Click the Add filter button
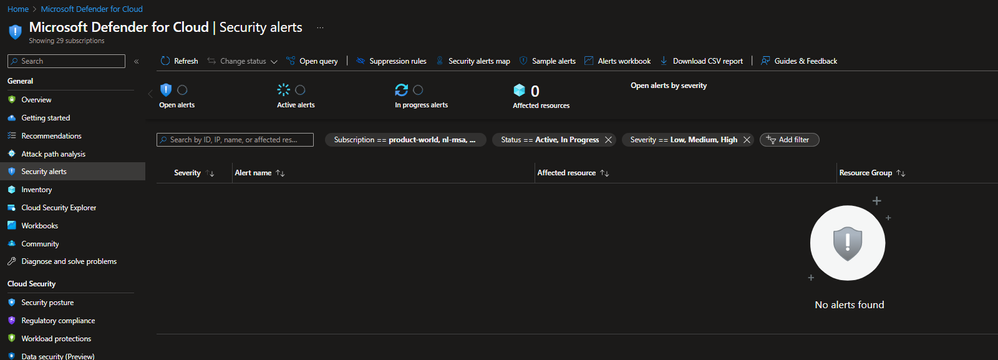The width and height of the screenshot is (998, 360). (789, 140)
